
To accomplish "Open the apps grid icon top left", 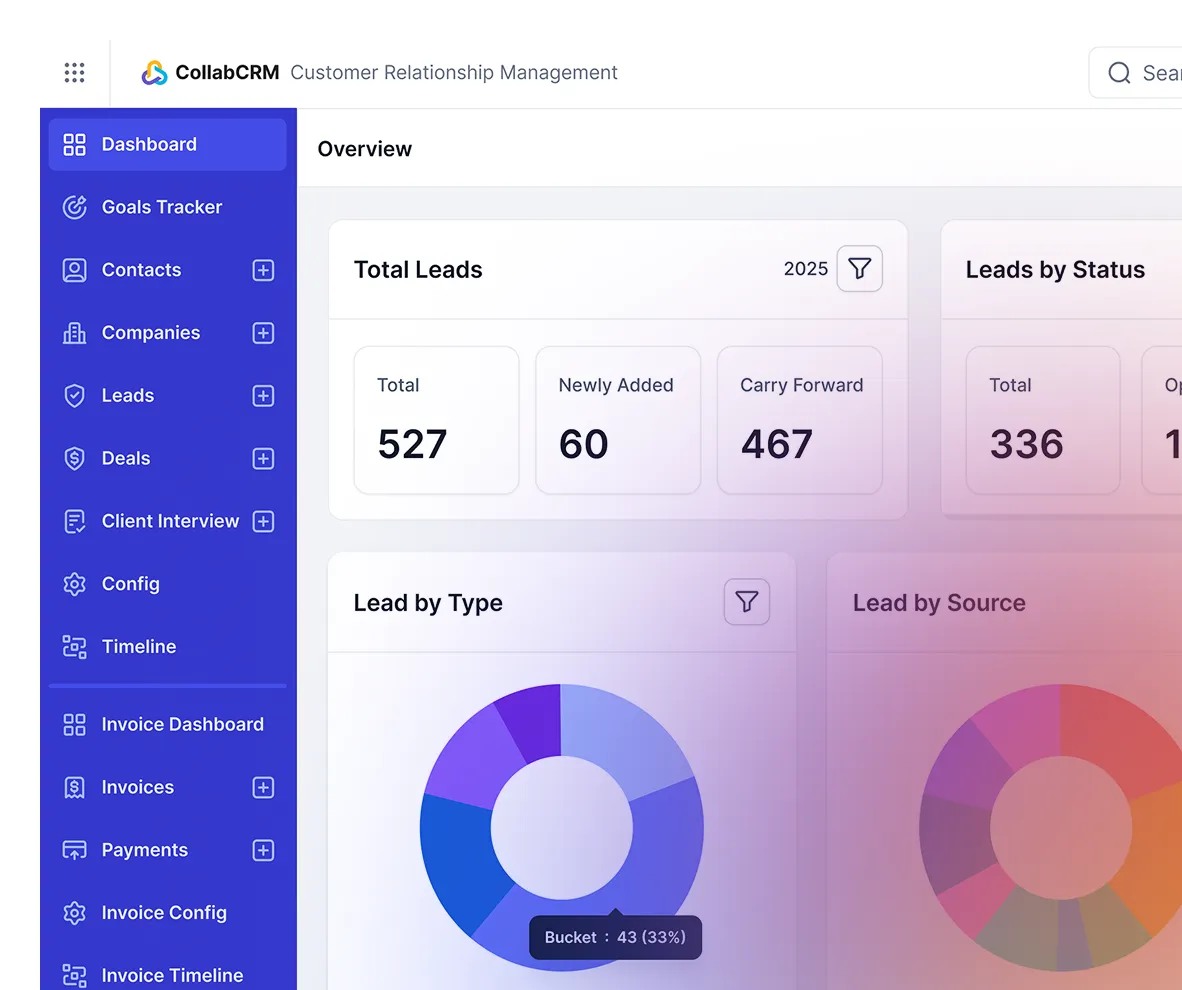I will click(74, 72).
